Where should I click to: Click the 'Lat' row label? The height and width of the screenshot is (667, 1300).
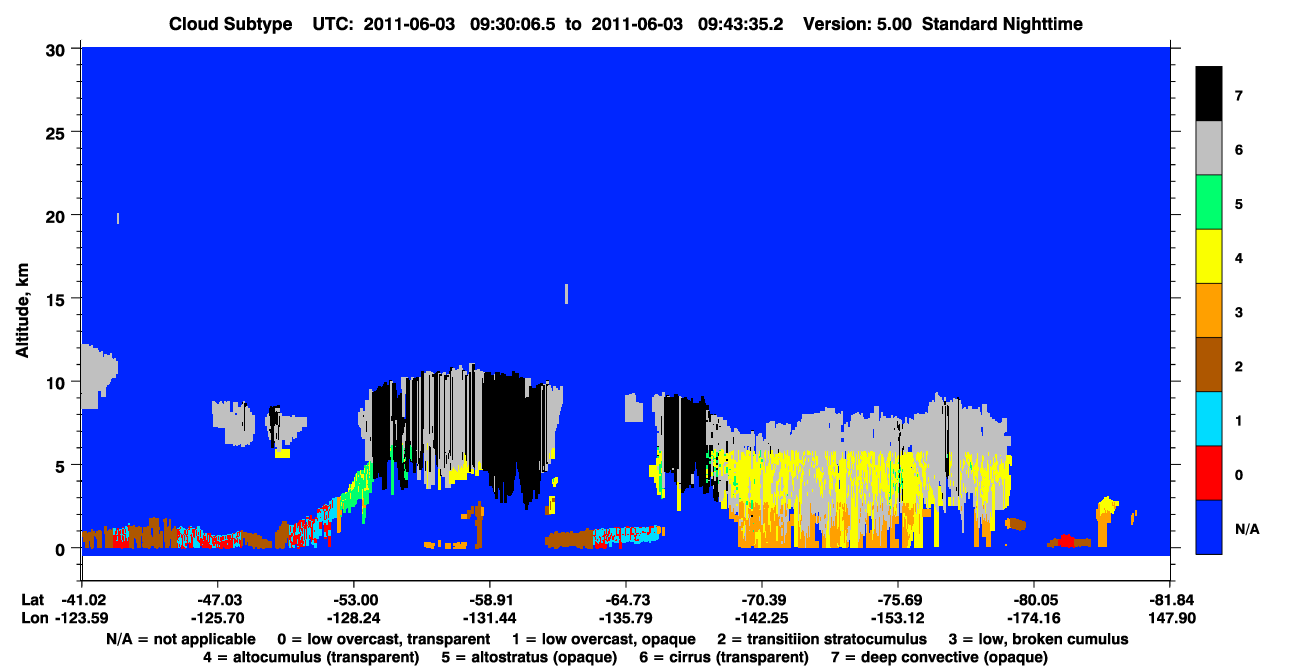31,599
